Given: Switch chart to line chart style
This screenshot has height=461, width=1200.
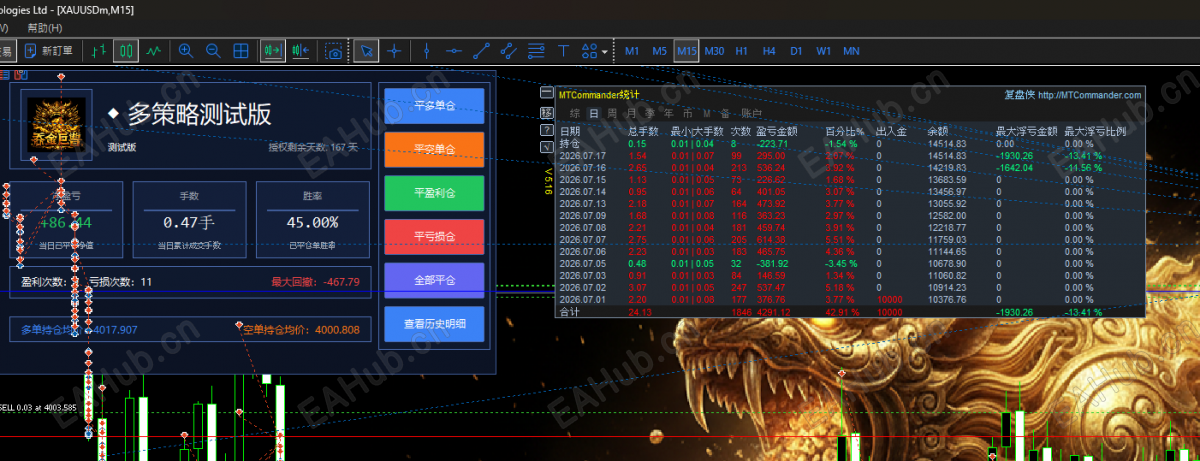Looking at the screenshot, I should 154,50.
